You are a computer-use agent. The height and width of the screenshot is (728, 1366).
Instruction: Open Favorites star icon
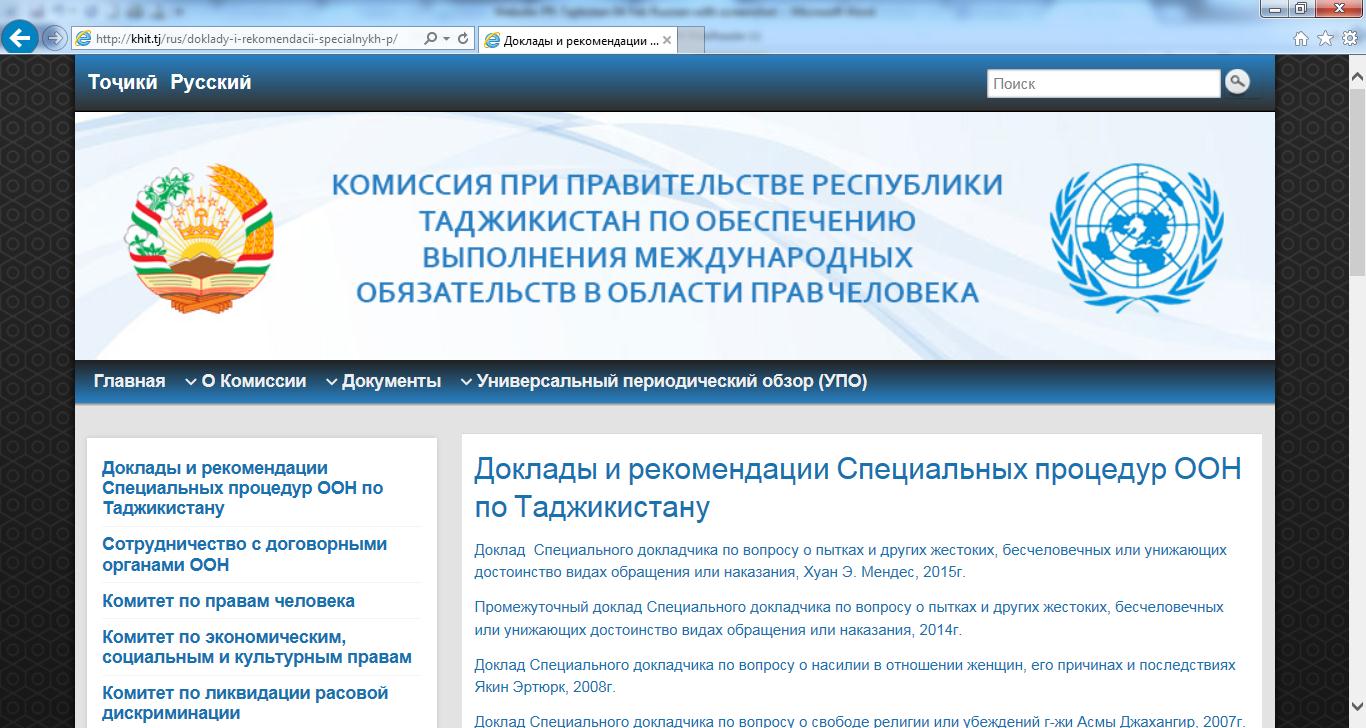pos(1325,39)
